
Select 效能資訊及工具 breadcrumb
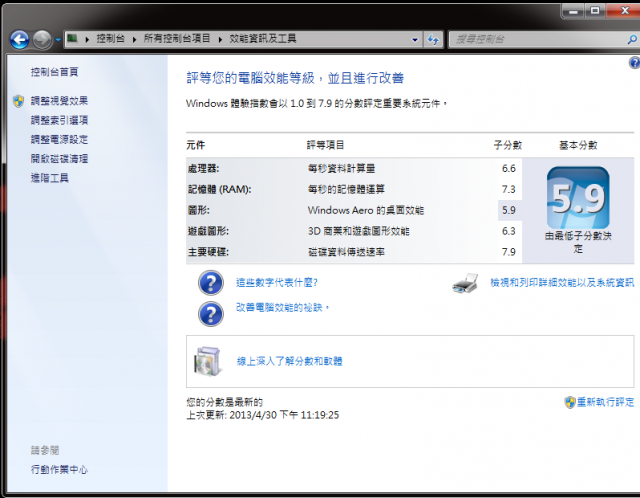pyautogui.click(x=263, y=38)
